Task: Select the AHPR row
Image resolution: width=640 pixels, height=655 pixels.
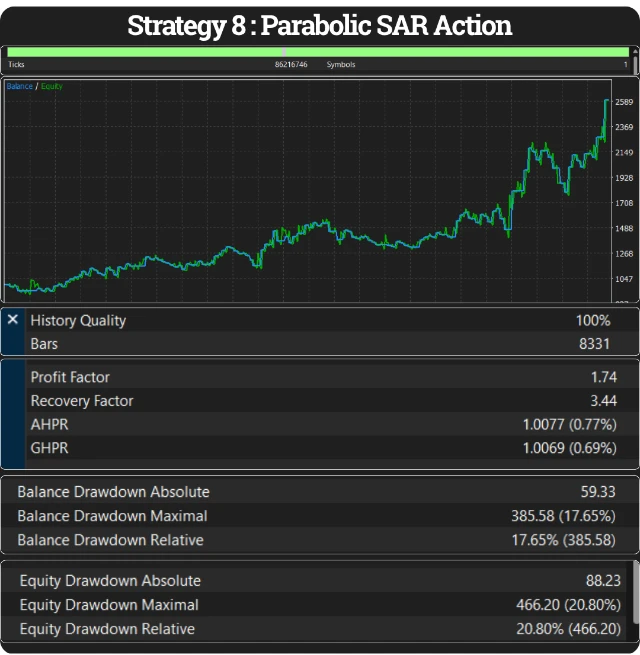Action: click(x=320, y=424)
